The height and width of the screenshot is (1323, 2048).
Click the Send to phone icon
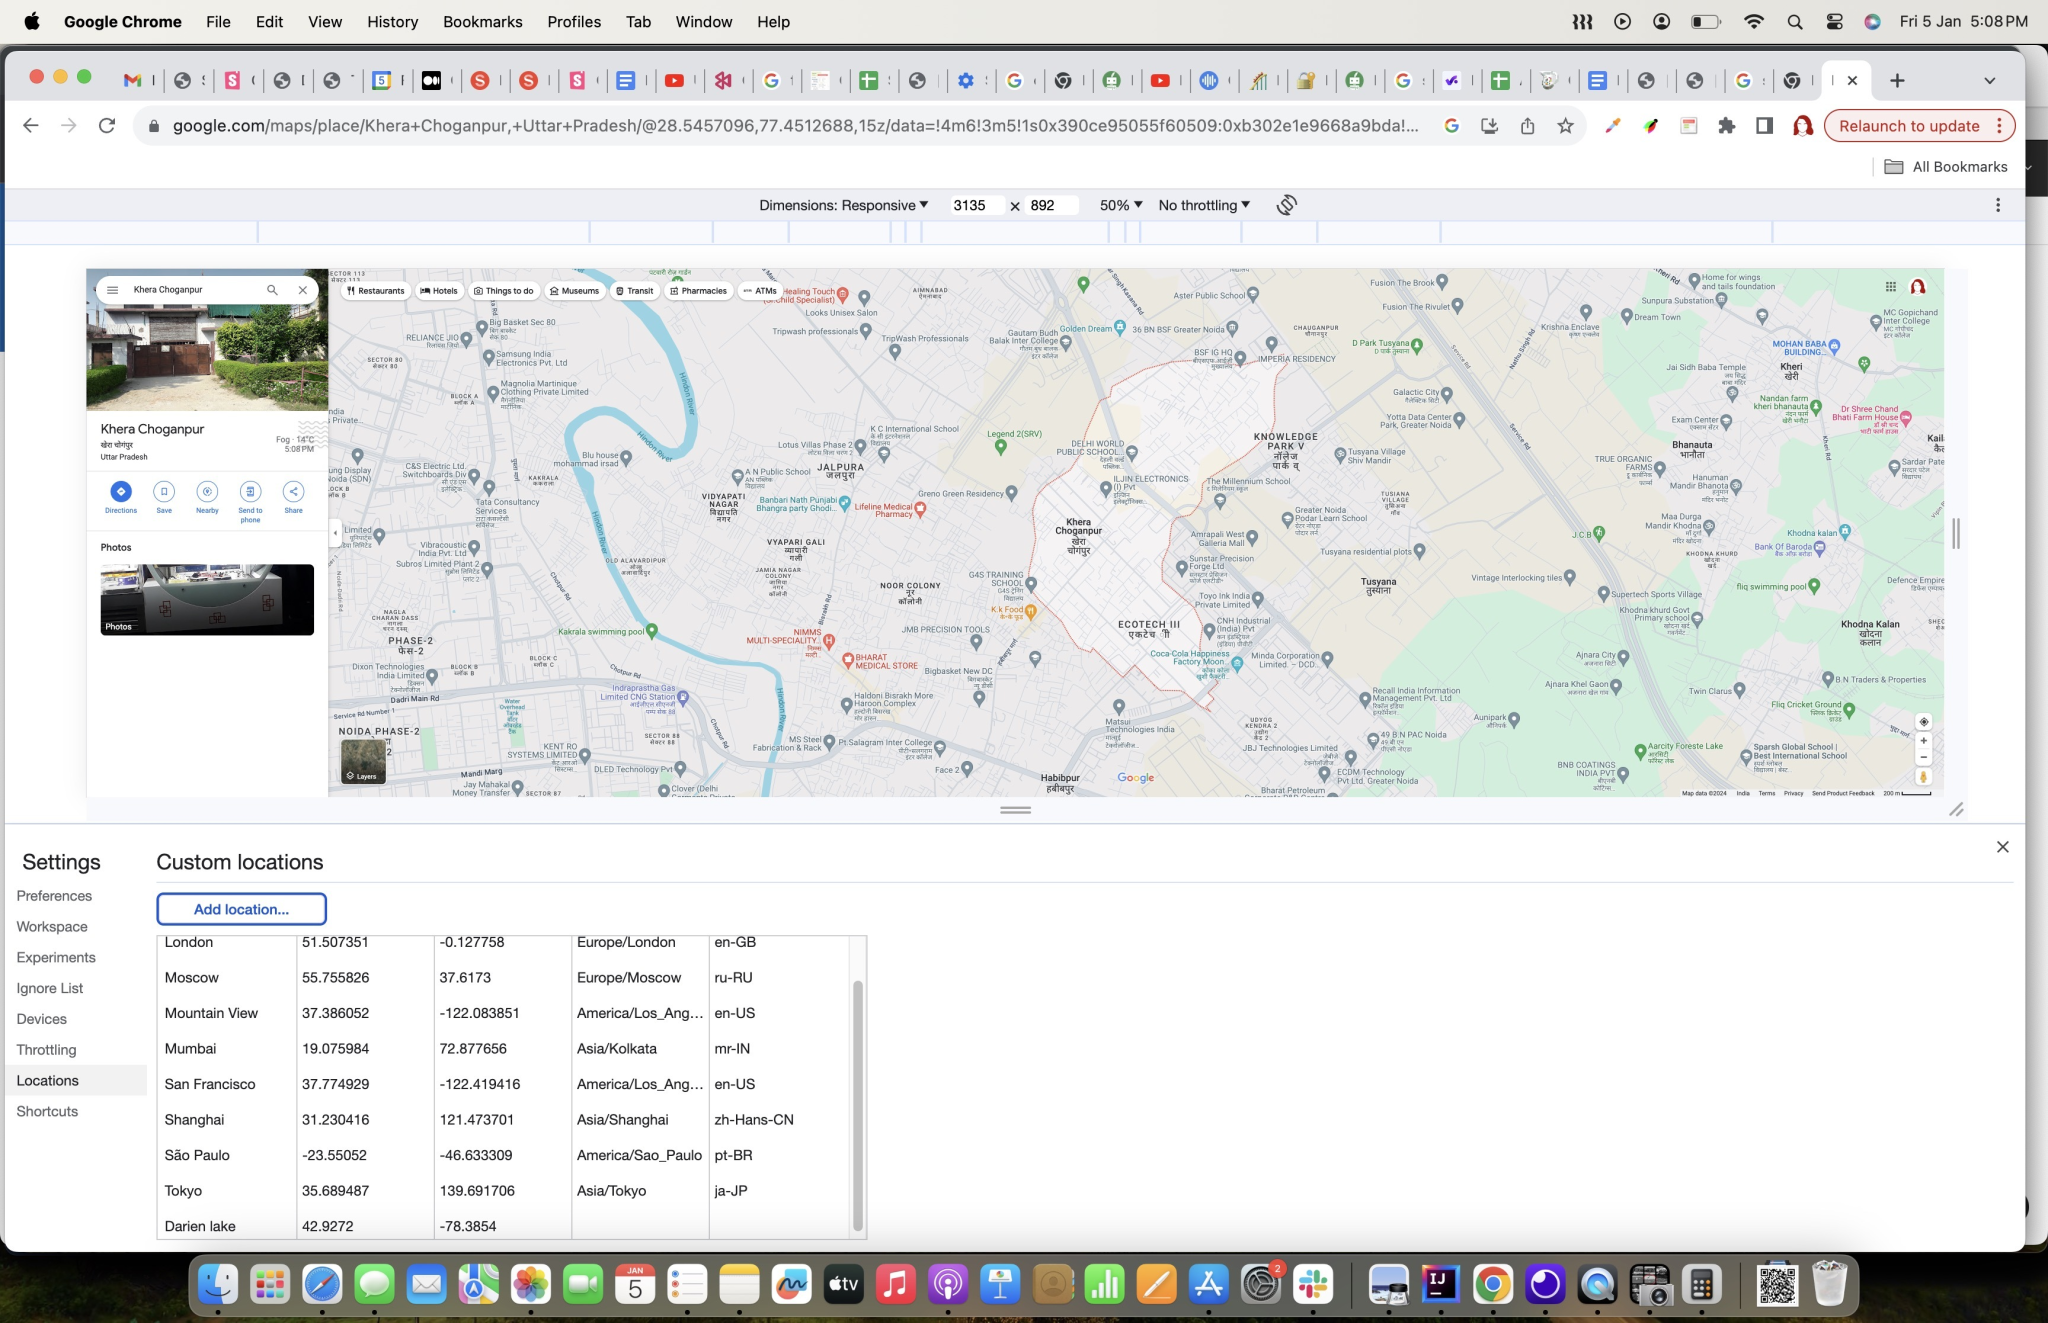[x=250, y=491]
